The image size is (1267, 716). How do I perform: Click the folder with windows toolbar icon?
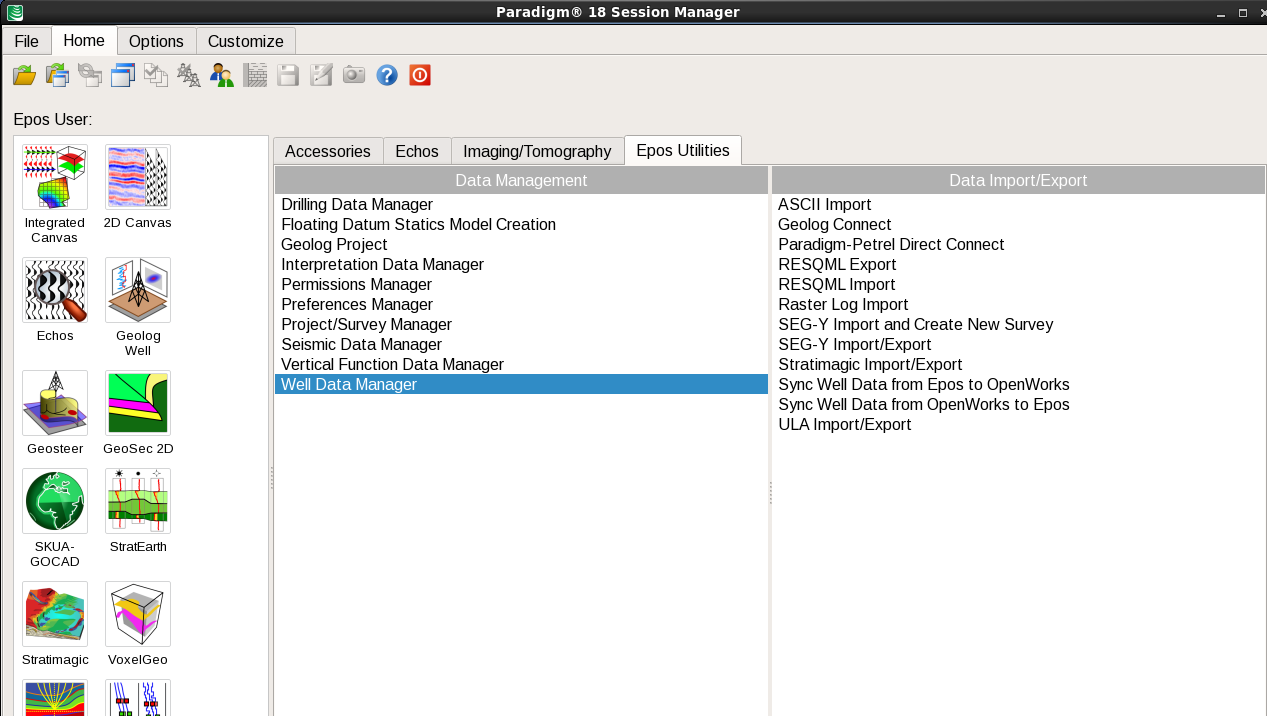[57, 75]
